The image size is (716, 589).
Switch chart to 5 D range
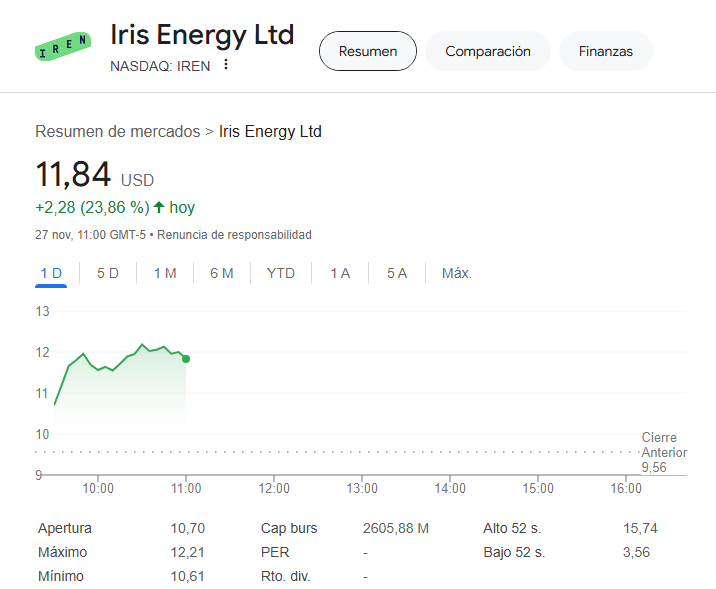(108, 273)
